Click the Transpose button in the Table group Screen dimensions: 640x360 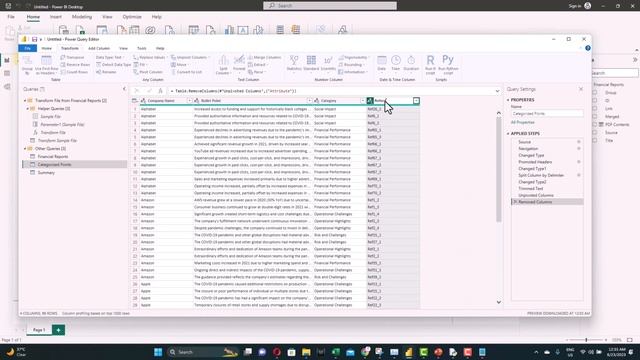[72, 58]
